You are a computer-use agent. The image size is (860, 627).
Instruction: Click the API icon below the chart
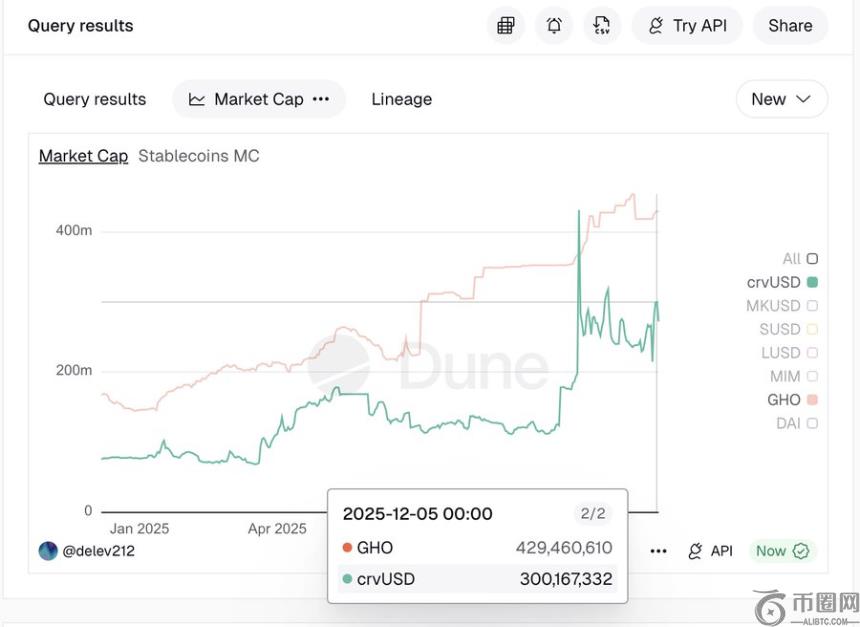(x=696, y=551)
